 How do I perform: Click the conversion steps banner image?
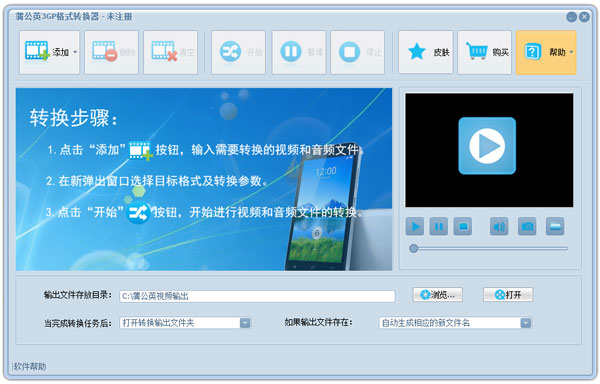204,179
